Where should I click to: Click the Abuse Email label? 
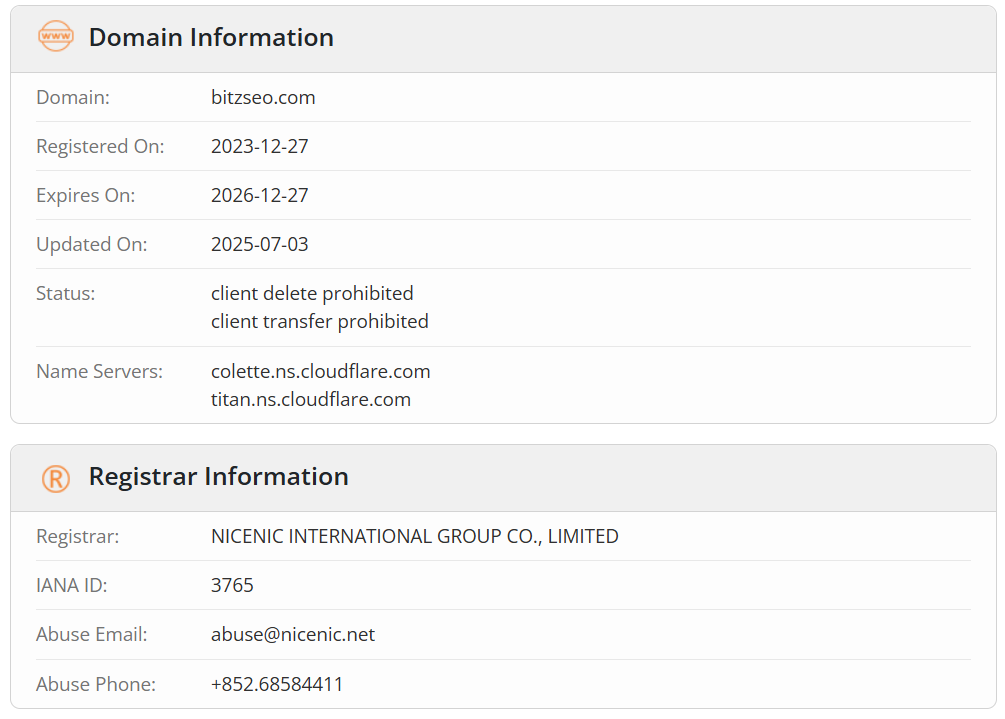click(x=92, y=634)
